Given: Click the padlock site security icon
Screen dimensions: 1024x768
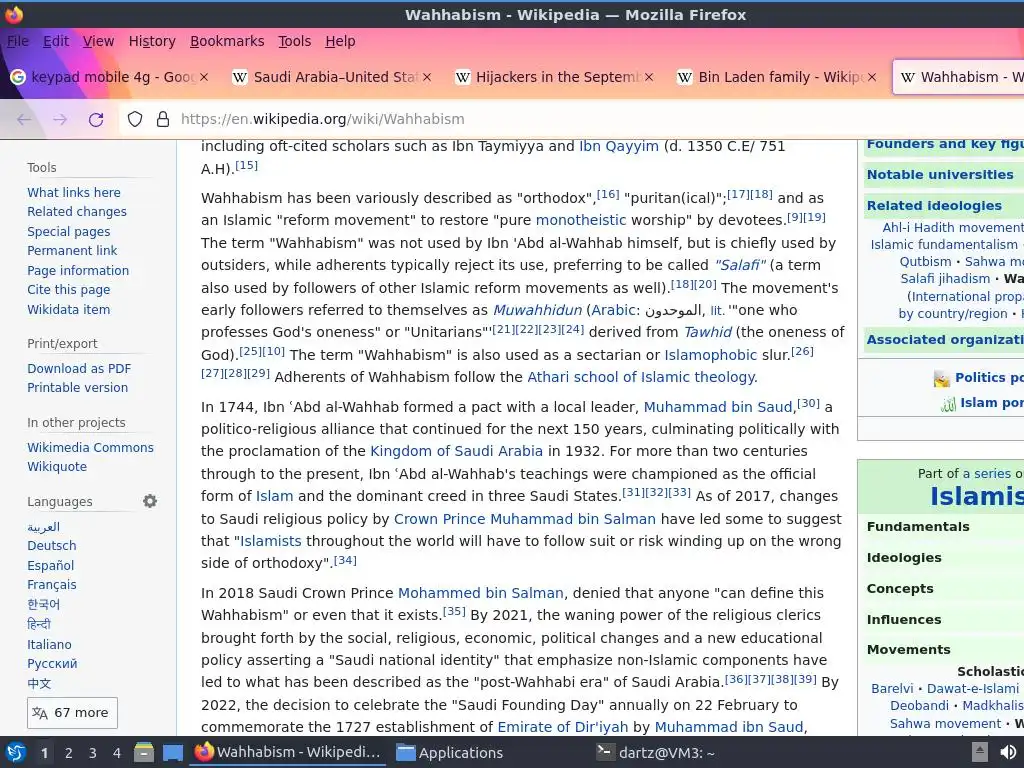Looking at the screenshot, I should [163, 120].
